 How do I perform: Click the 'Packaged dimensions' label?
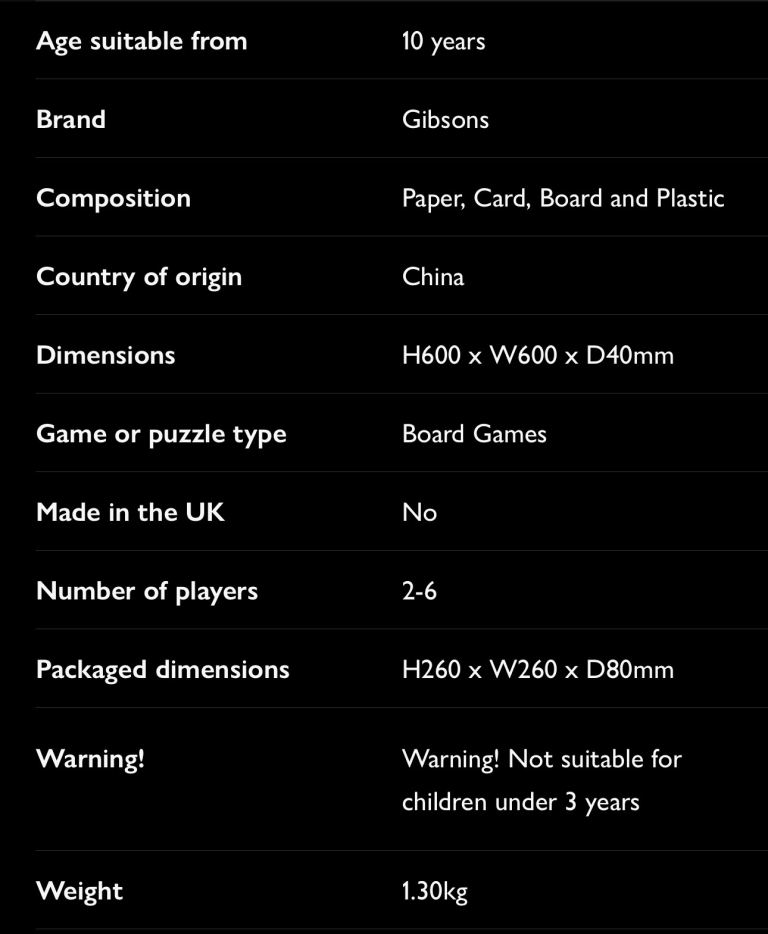(x=163, y=669)
